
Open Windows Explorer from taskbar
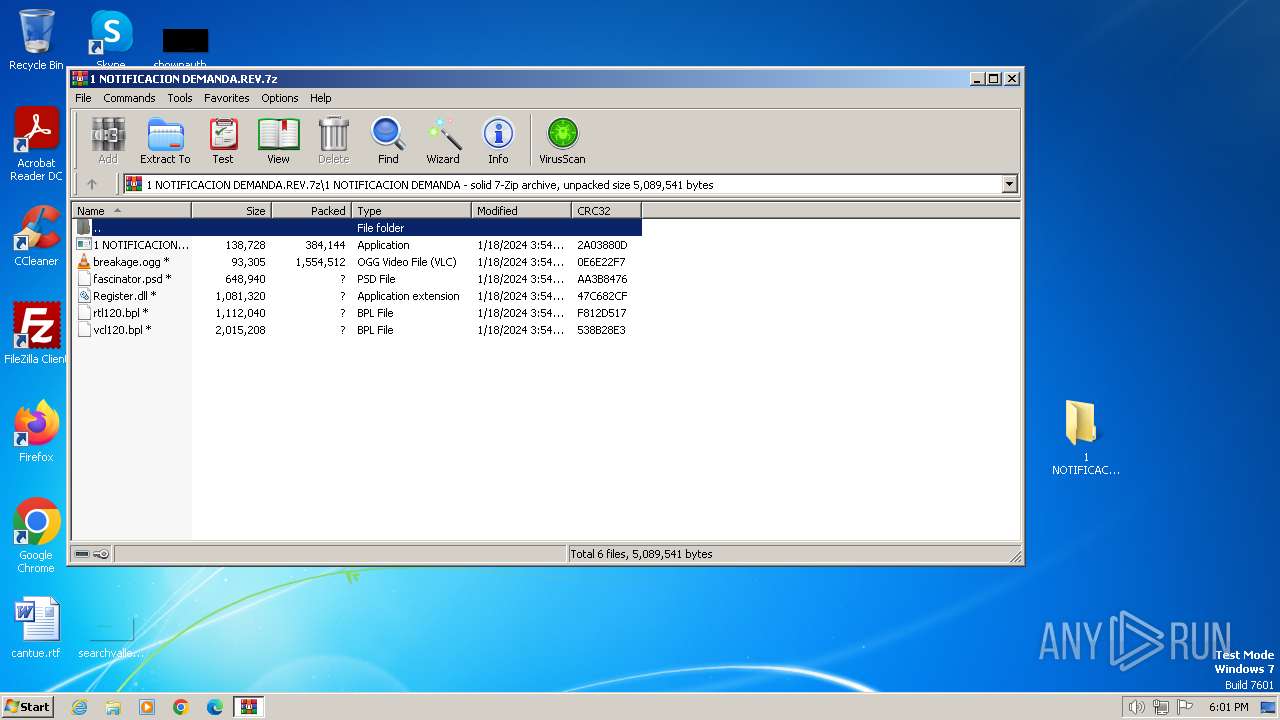[113, 707]
